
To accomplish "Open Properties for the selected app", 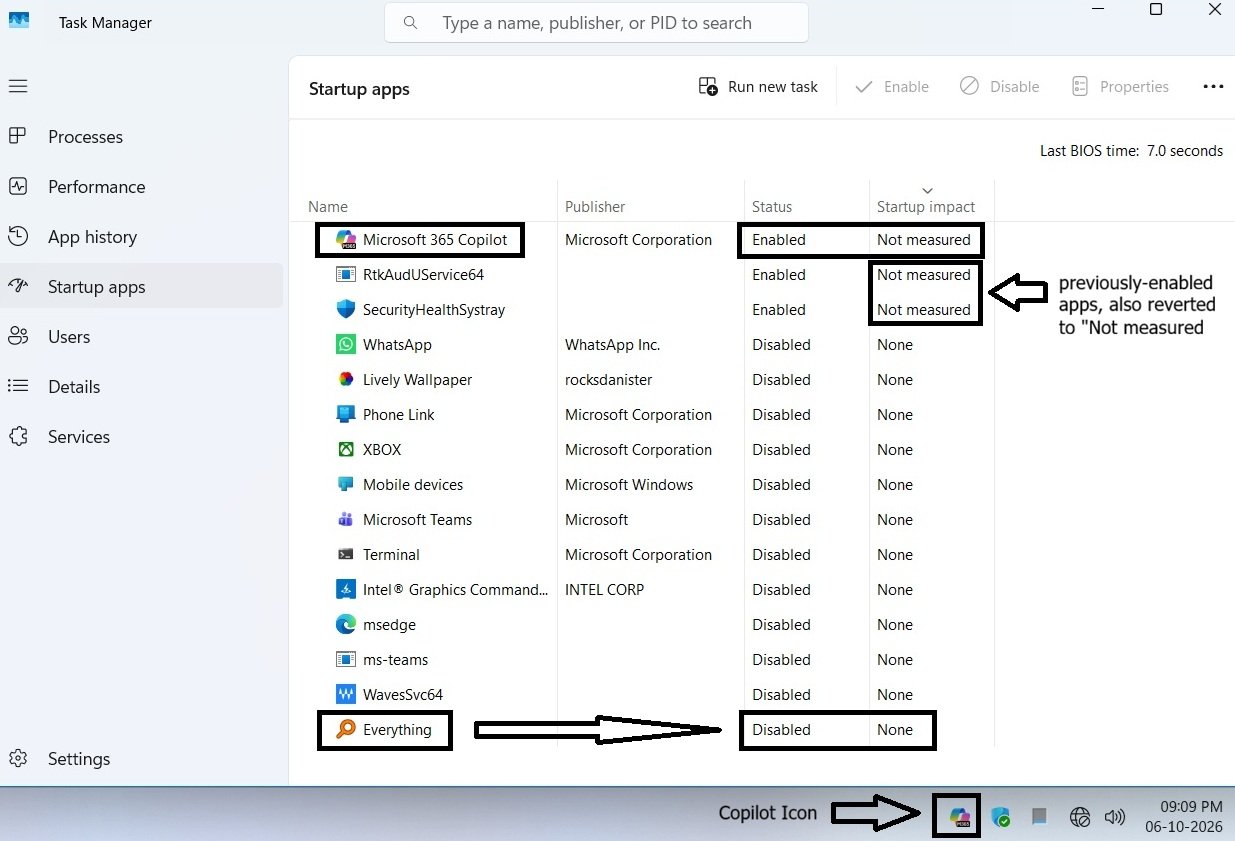I will [1120, 87].
